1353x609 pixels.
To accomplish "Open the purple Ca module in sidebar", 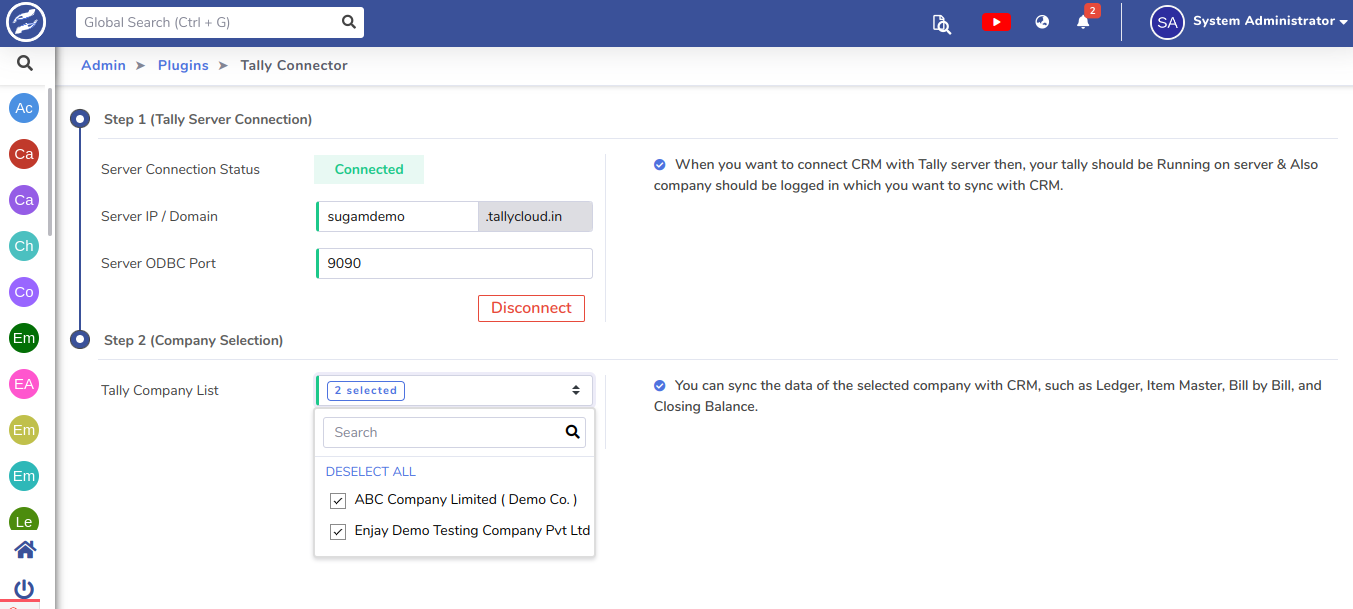I will (24, 200).
